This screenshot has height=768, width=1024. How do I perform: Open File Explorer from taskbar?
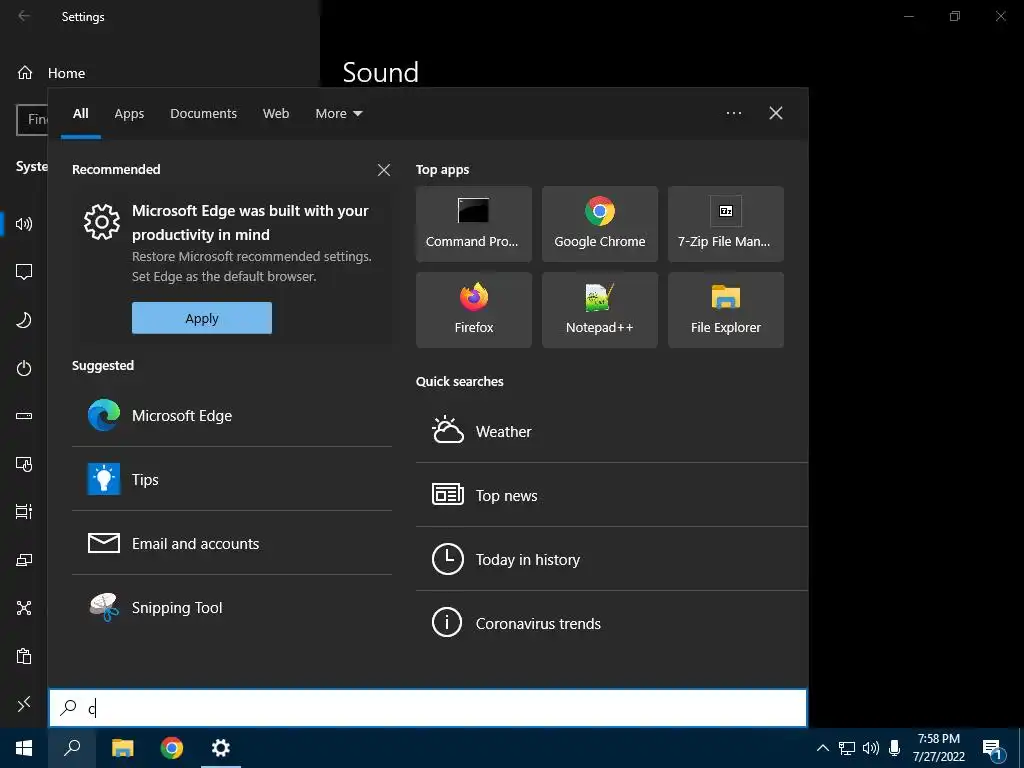click(122, 748)
